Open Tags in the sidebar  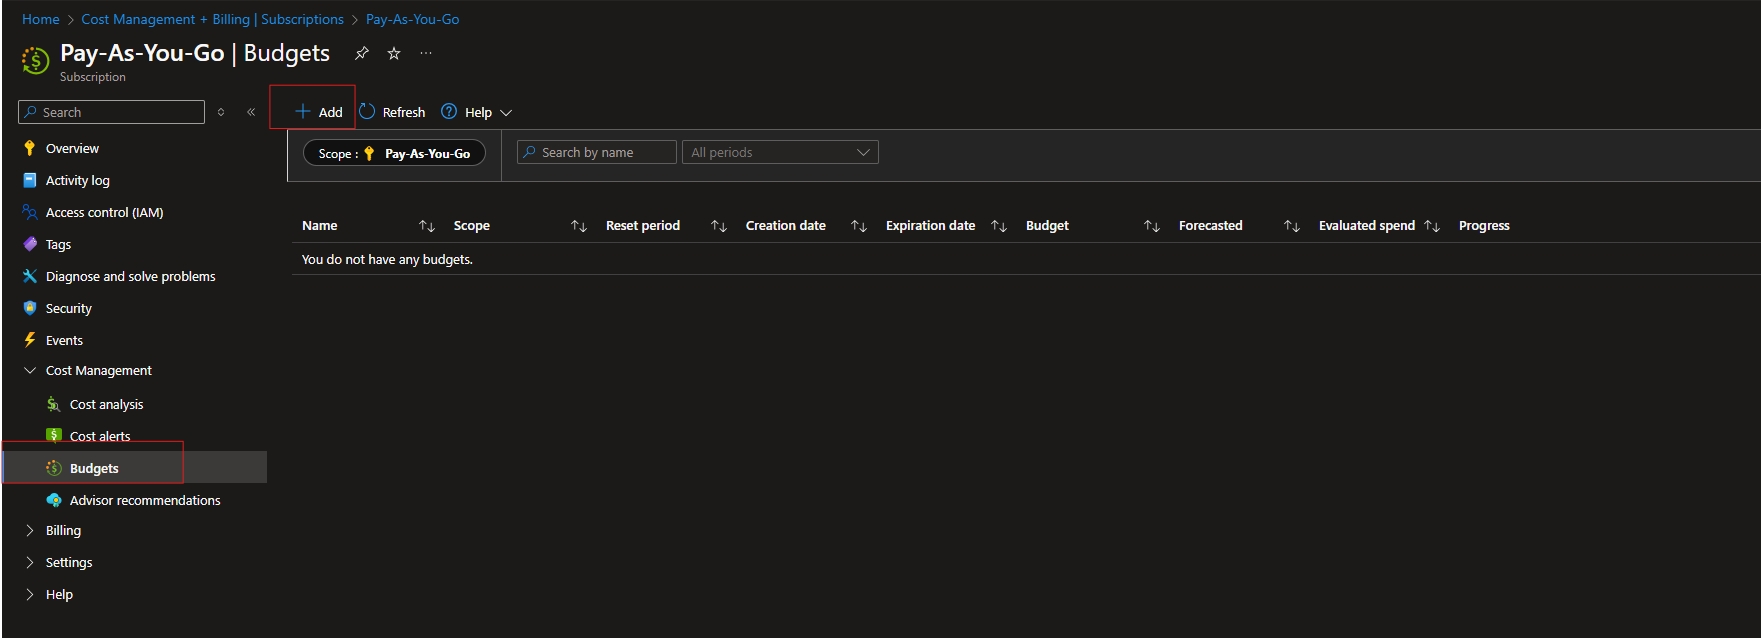pyautogui.click(x=58, y=244)
